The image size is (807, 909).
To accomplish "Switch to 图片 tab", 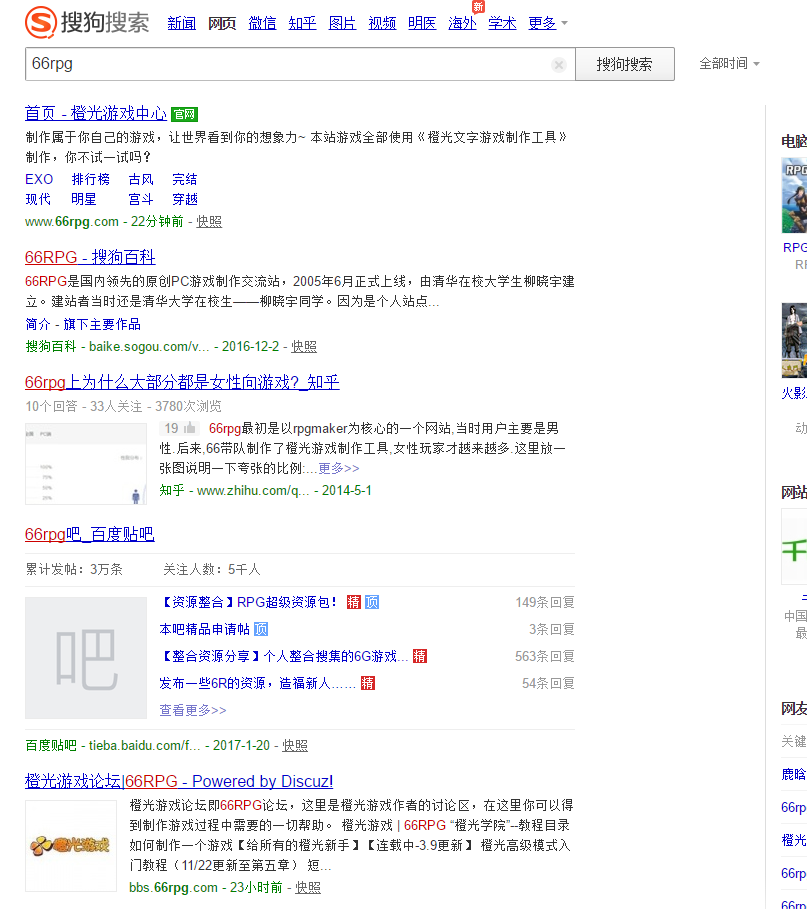I will (342, 23).
